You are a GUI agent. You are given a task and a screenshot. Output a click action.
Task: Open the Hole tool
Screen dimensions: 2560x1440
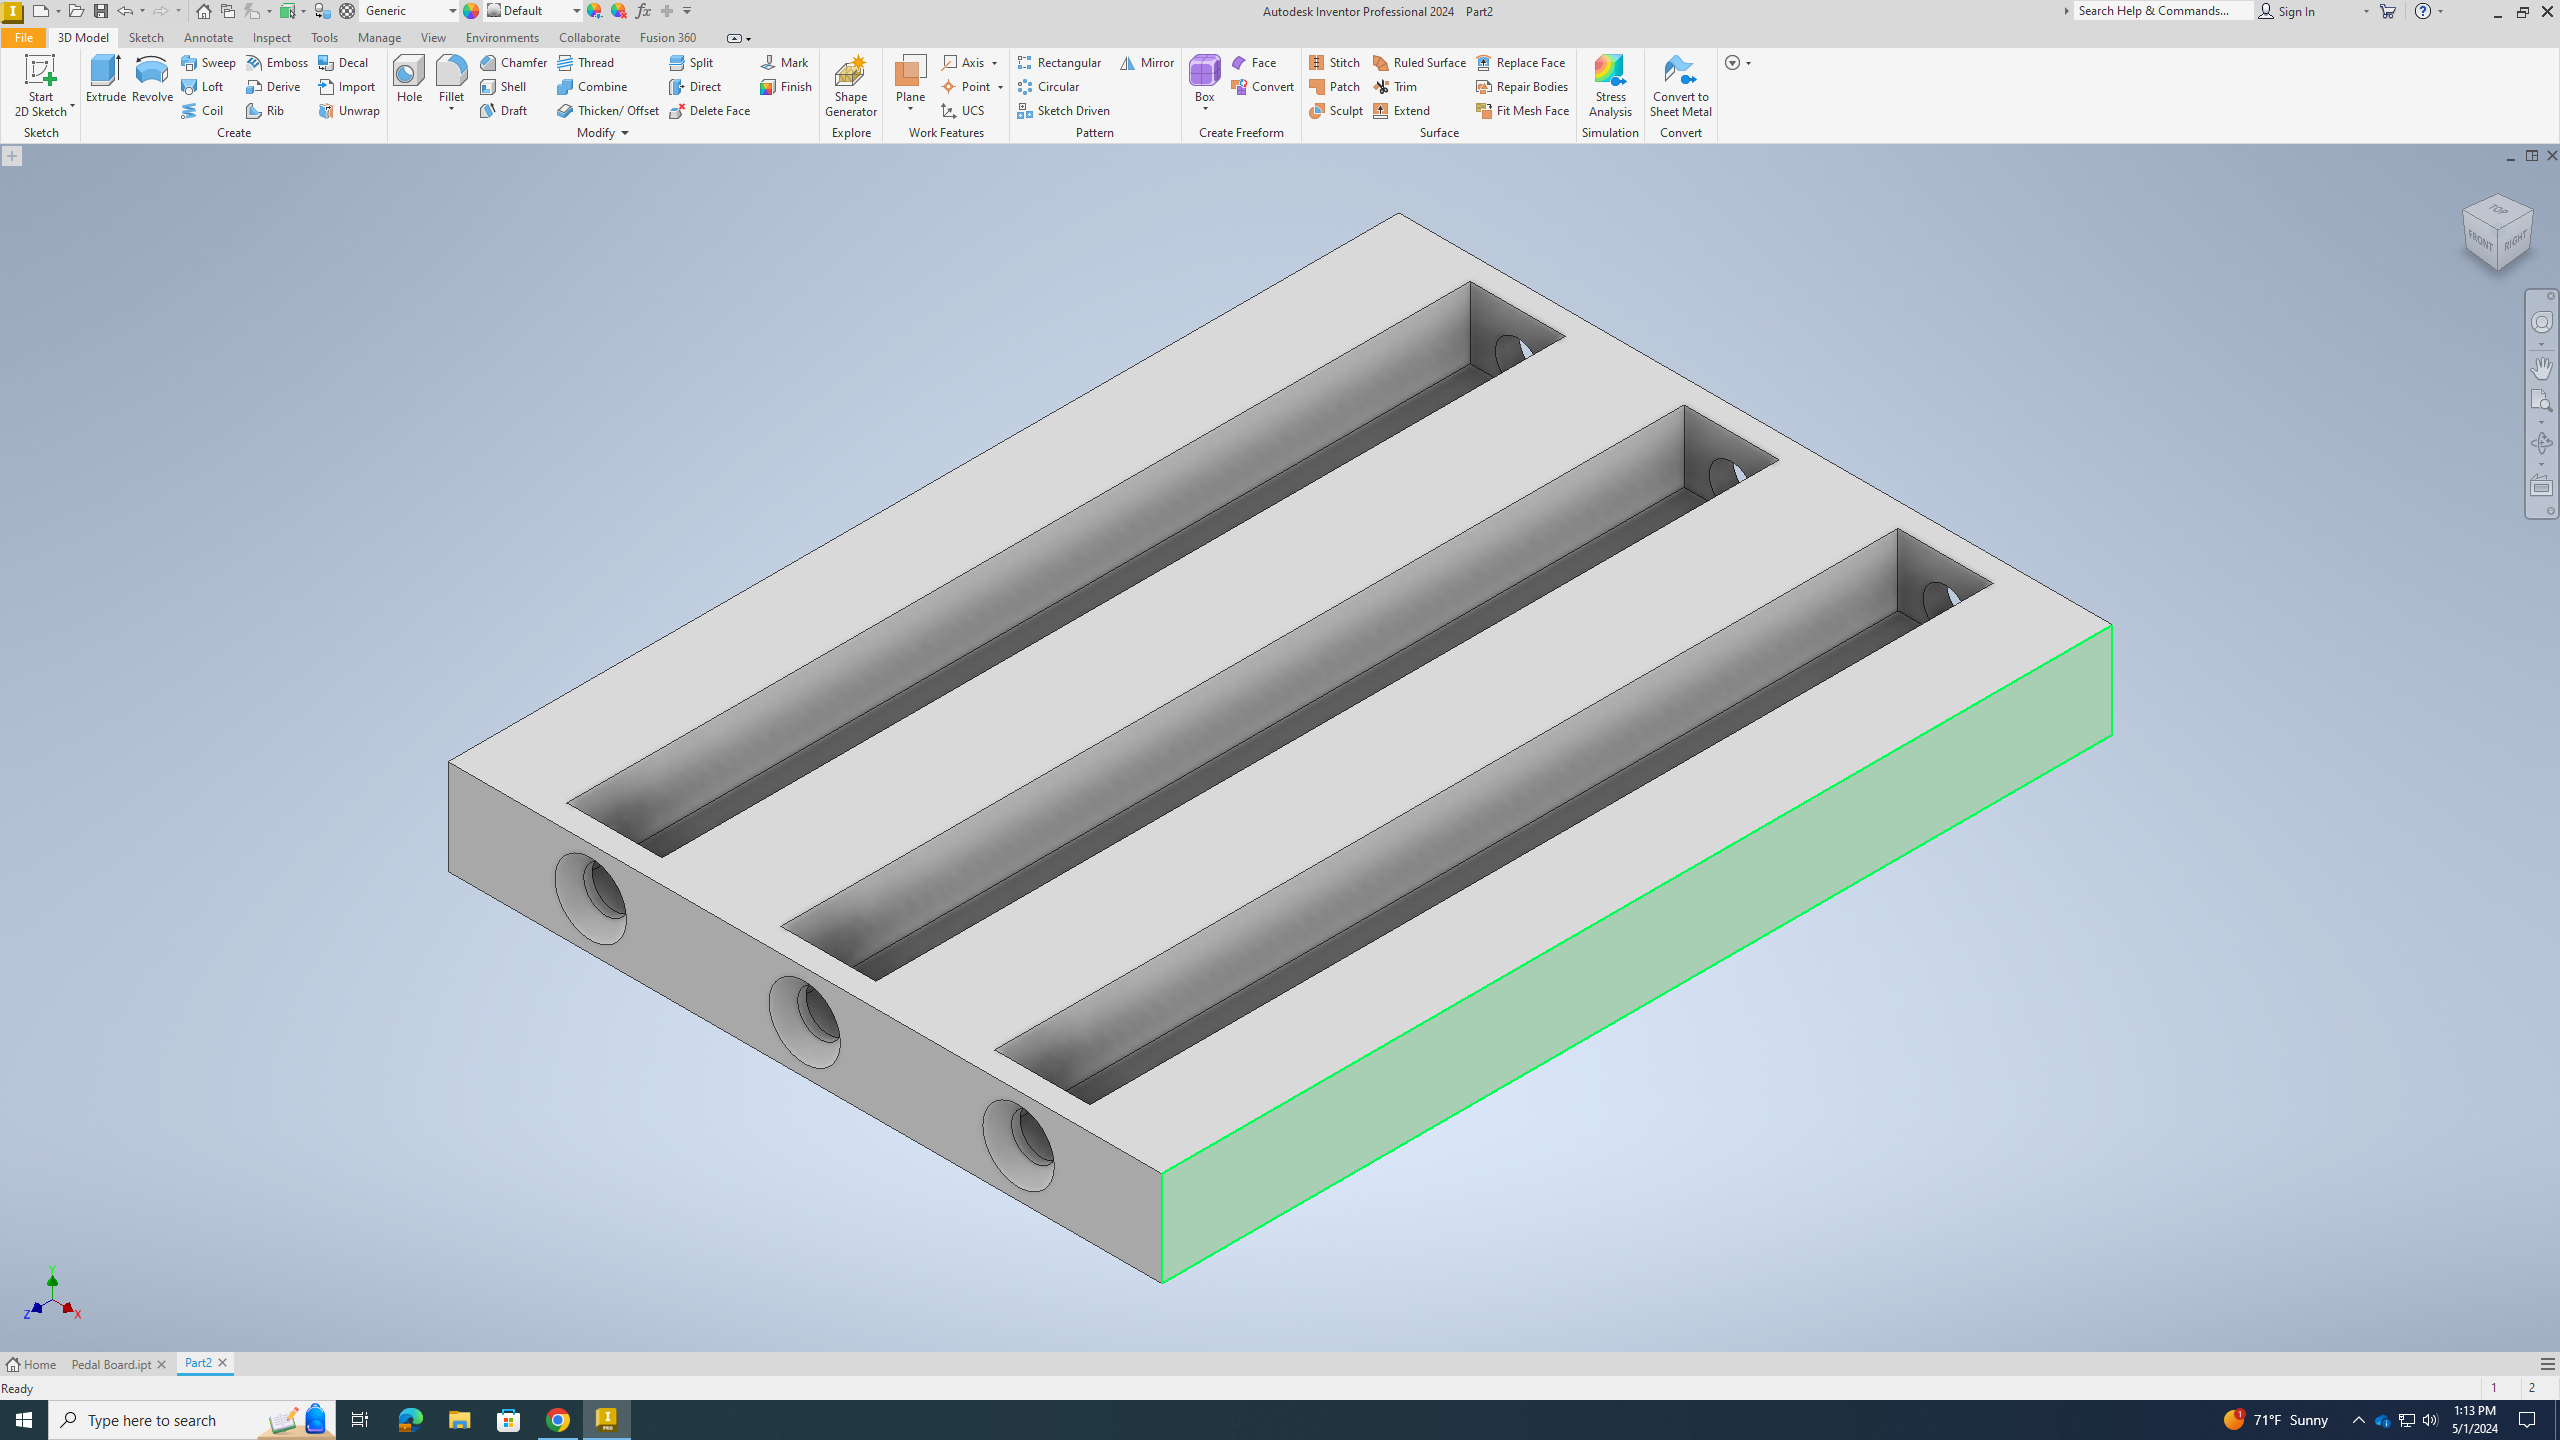[x=409, y=79]
